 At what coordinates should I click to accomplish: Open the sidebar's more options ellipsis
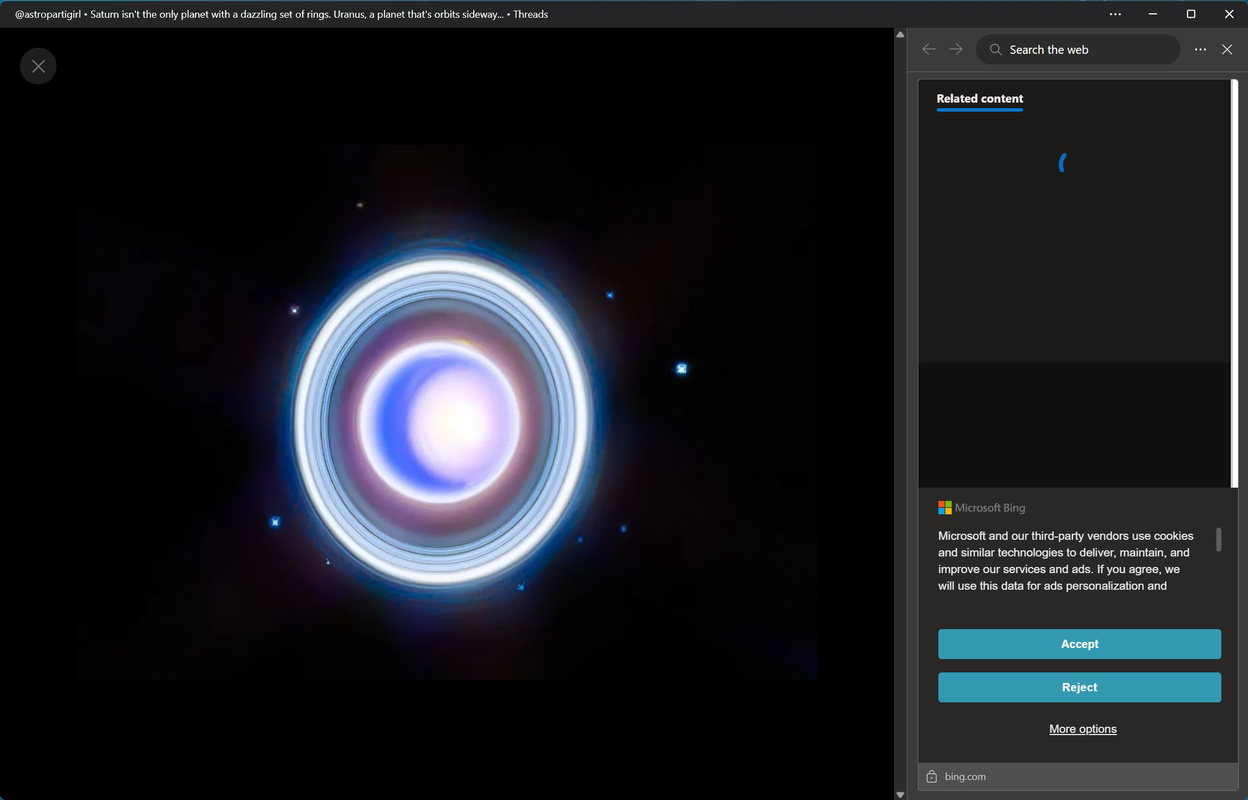1200,49
